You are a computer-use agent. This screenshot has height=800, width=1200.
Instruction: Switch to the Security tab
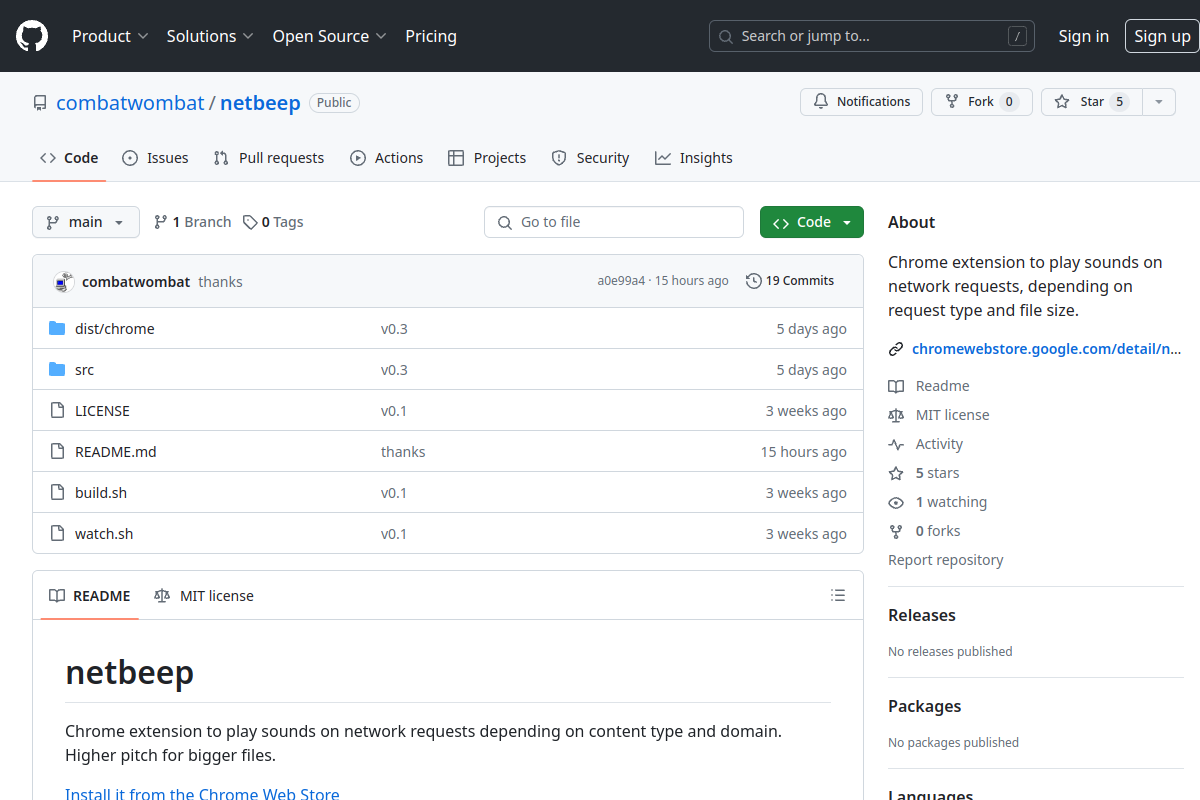coord(590,158)
